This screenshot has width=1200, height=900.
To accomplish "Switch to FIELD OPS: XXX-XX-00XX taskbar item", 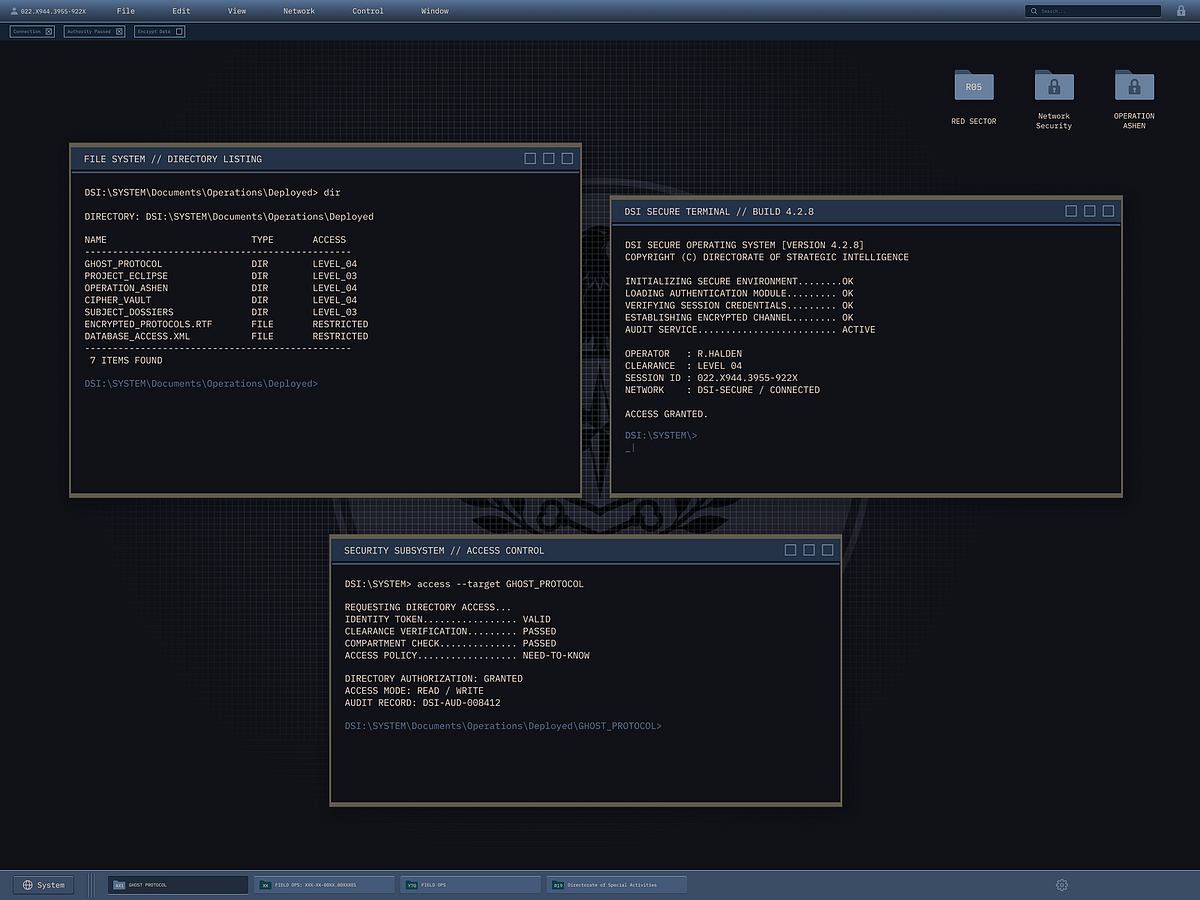I will tap(324, 885).
